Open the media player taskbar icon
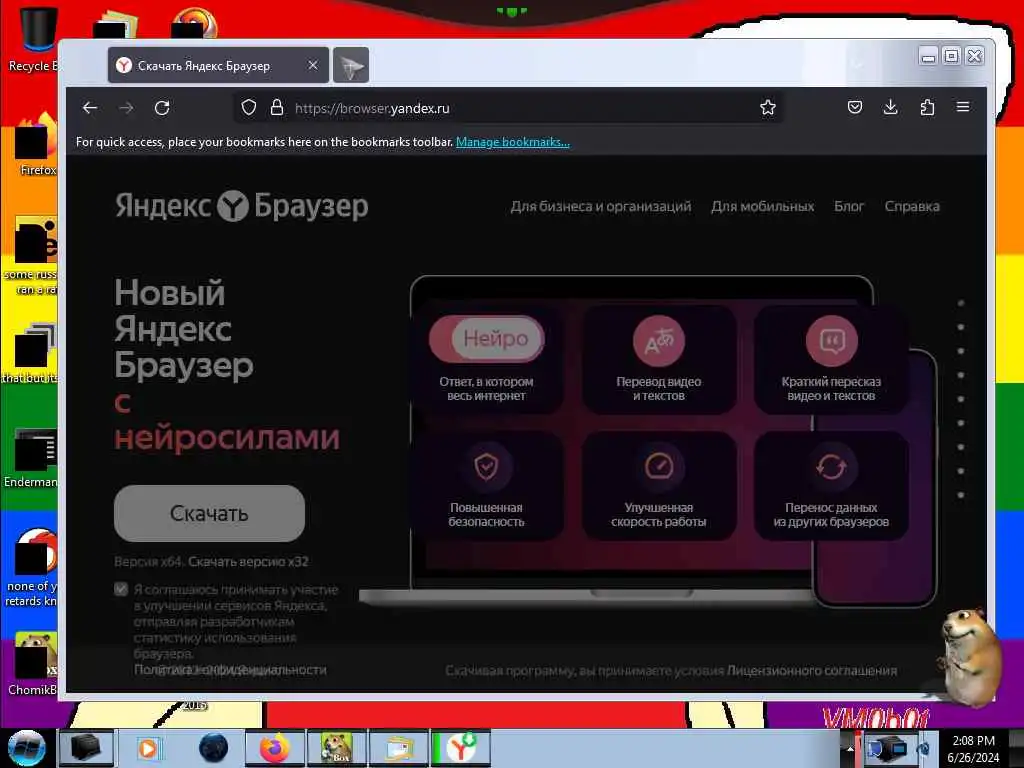 pos(148,748)
